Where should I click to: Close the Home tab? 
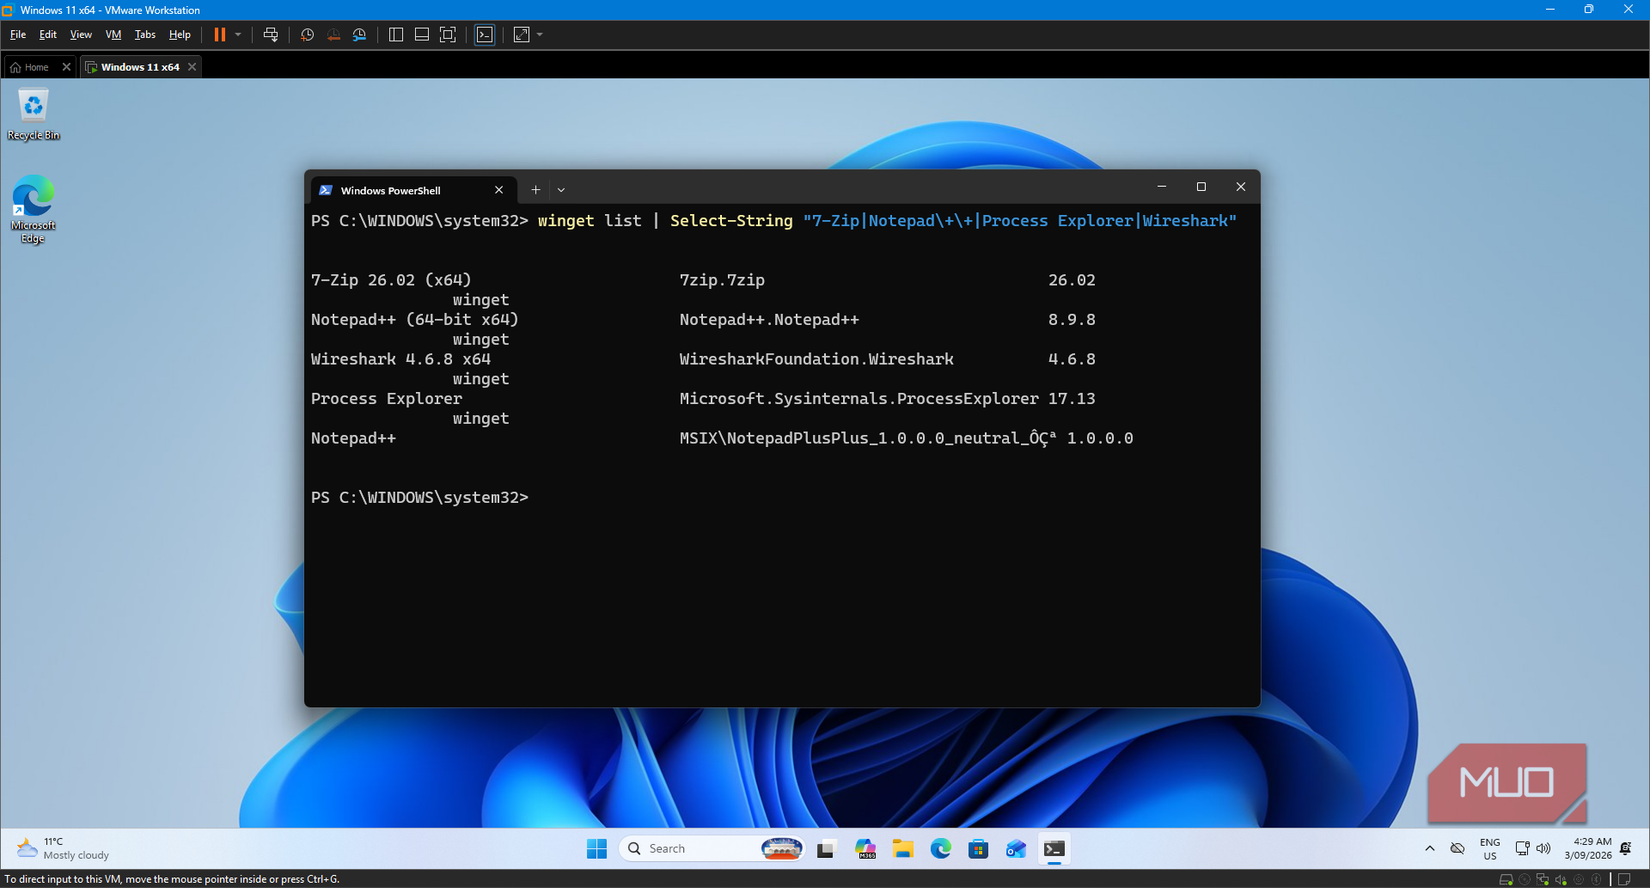(x=66, y=67)
